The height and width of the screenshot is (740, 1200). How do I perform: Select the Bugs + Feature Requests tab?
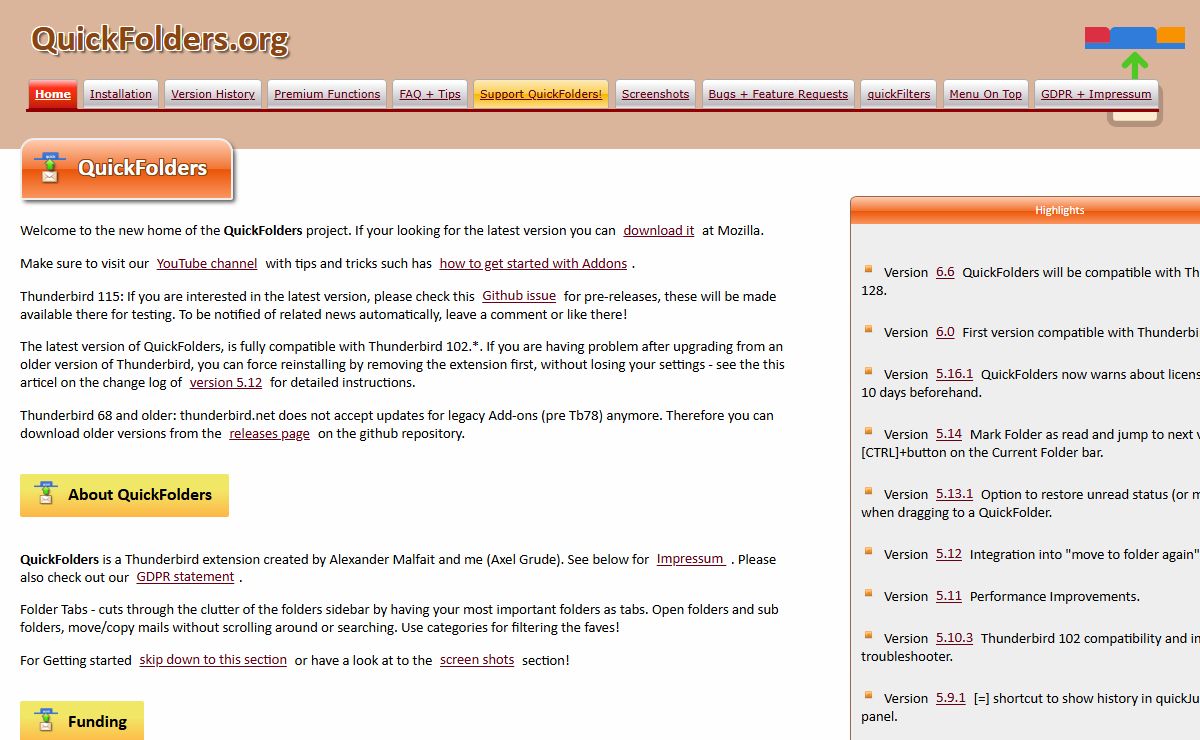point(778,94)
